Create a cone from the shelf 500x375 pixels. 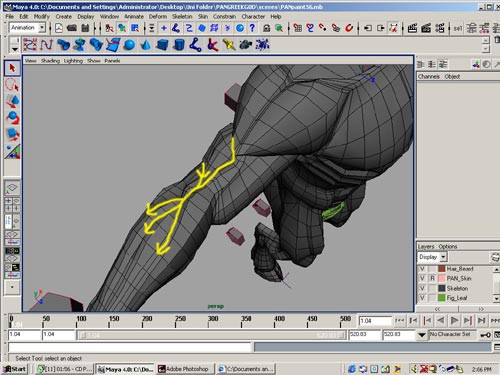[x=146, y=45]
